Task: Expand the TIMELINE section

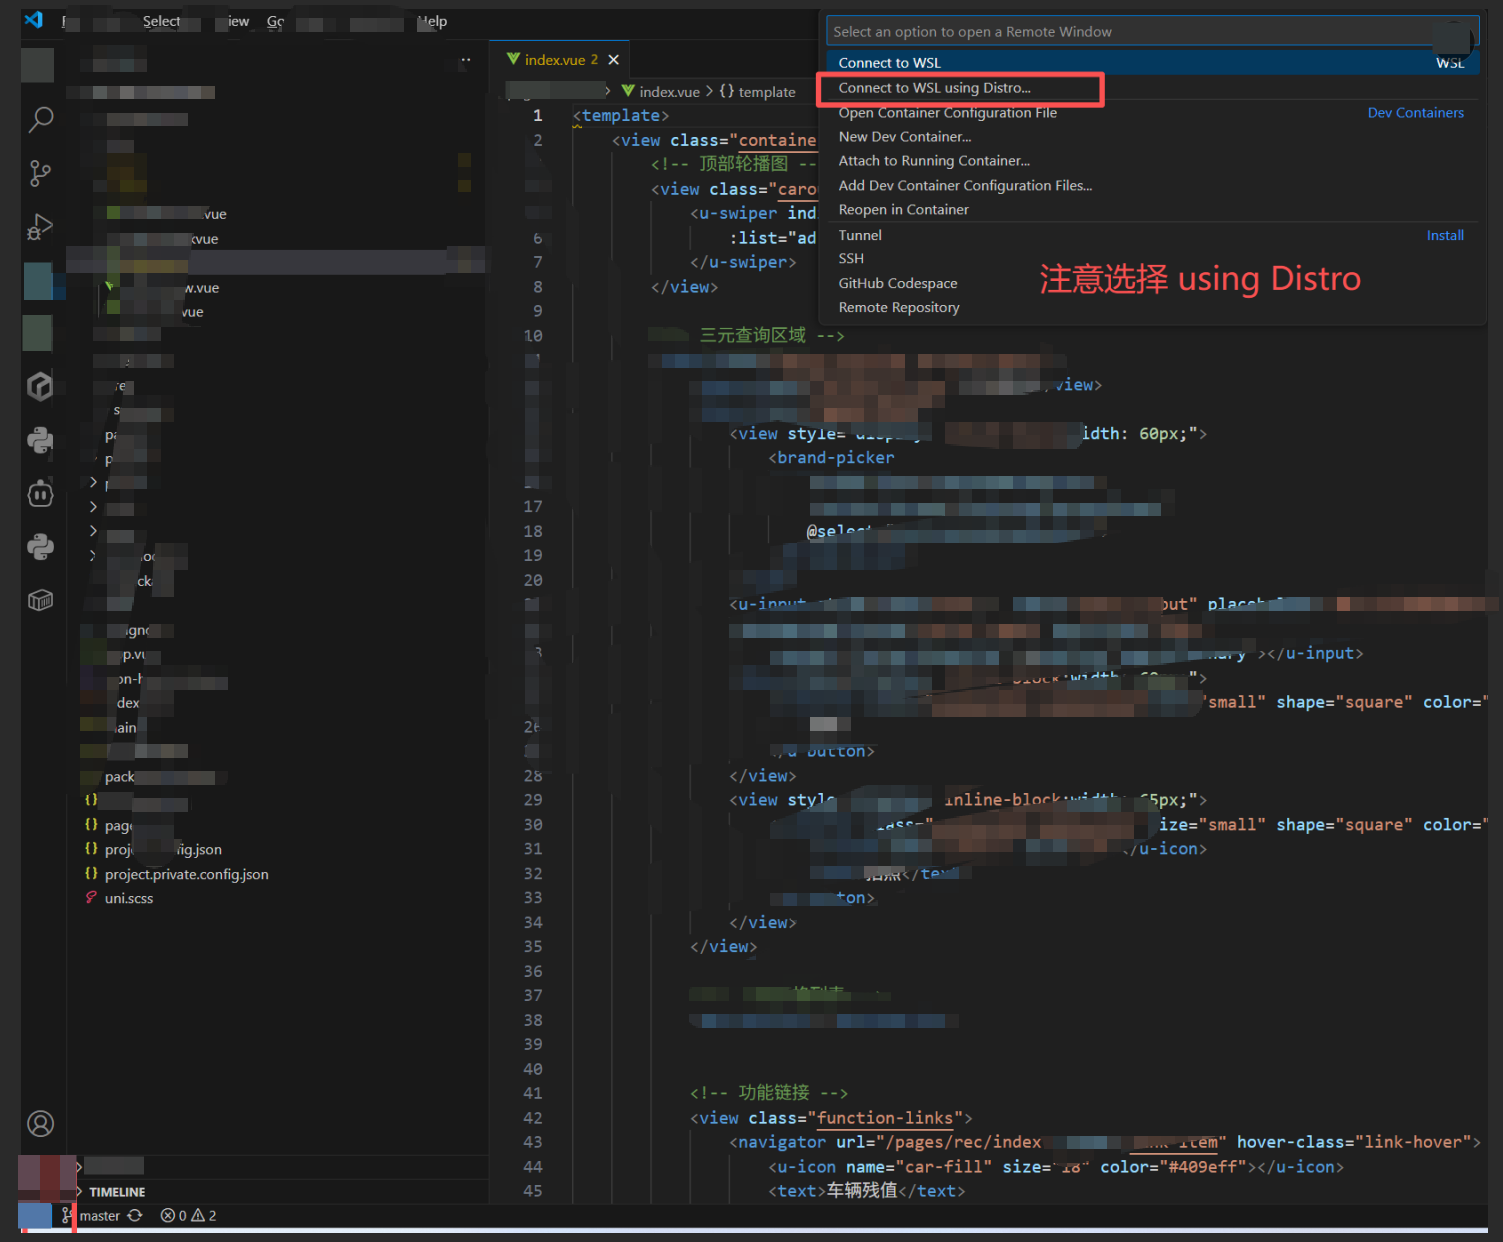Action: 116,1192
